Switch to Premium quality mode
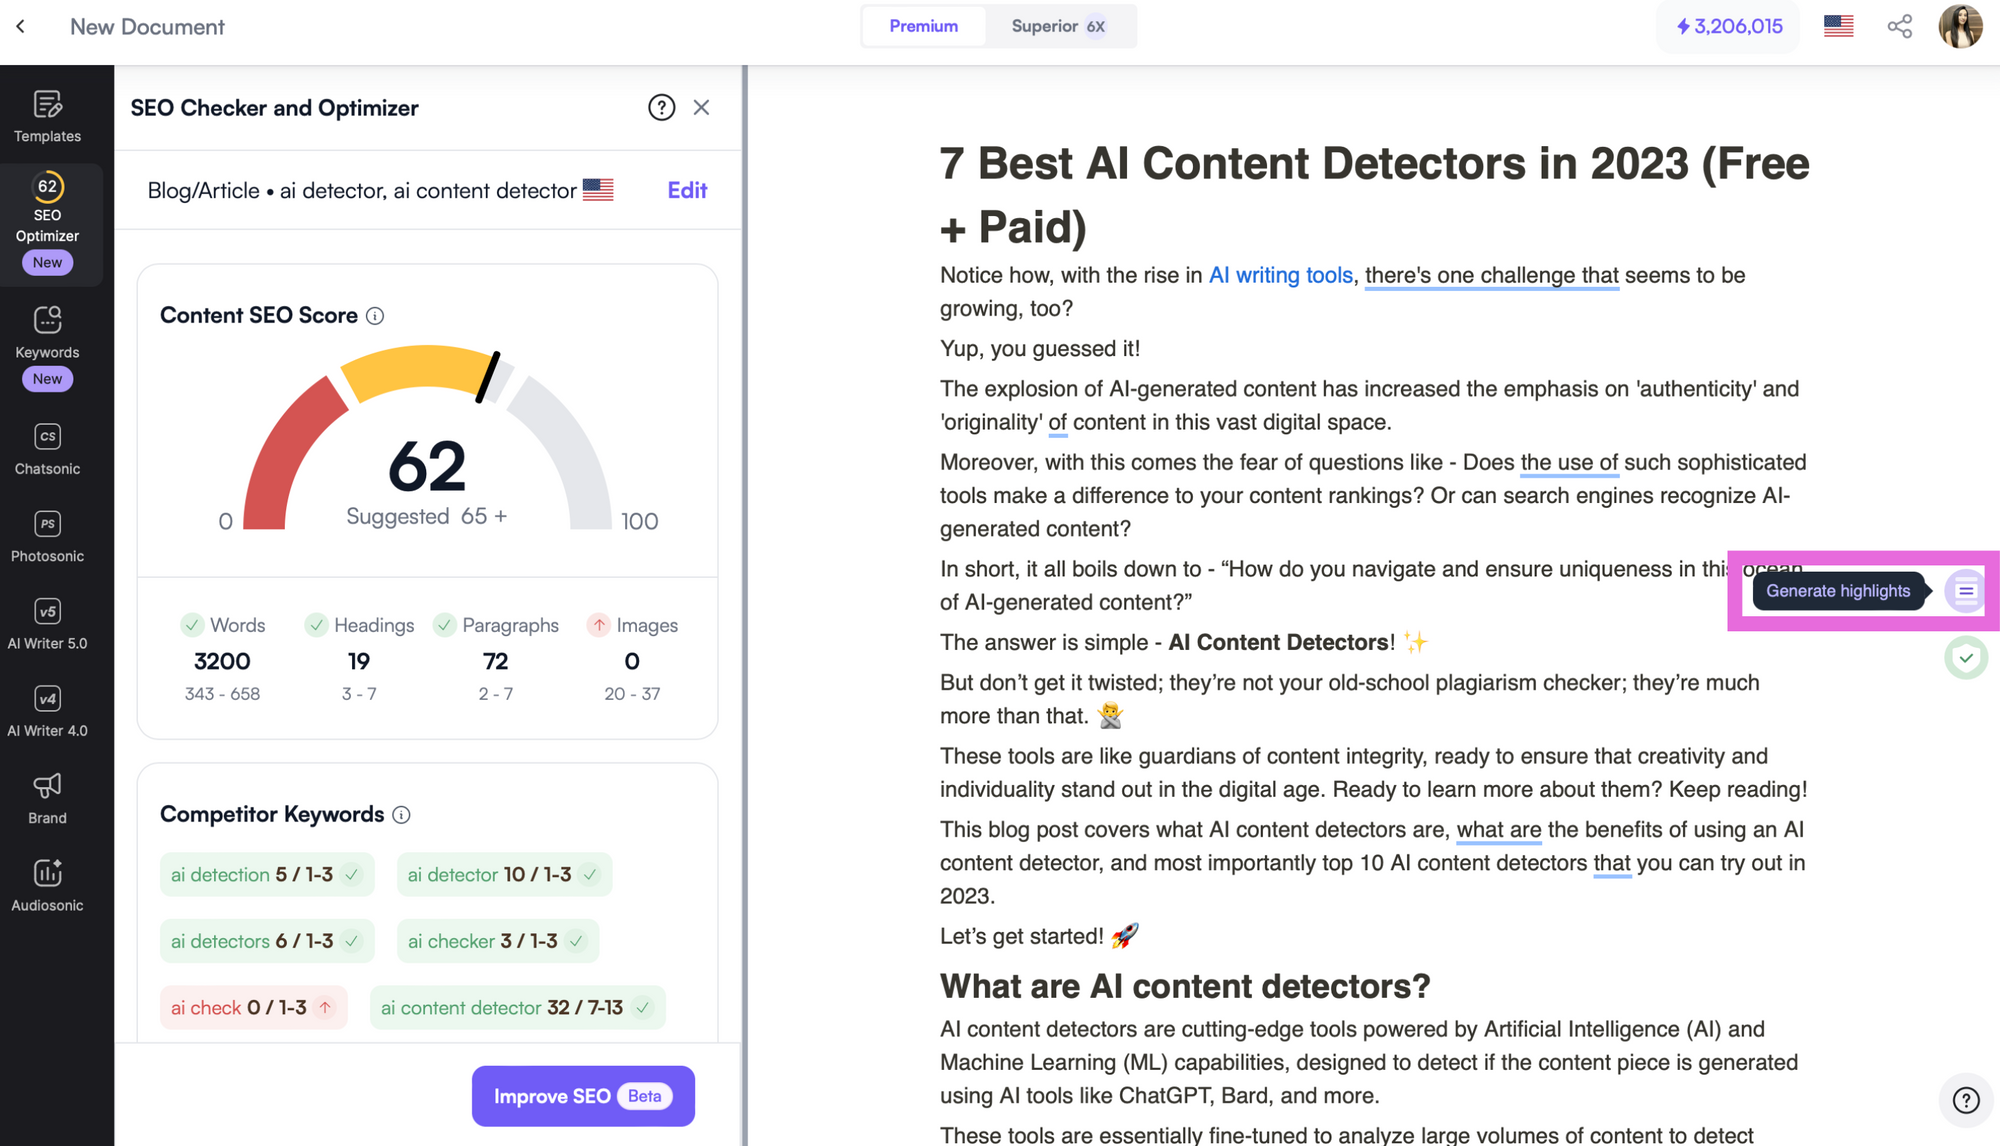Viewport: 2000px width, 1146px height. click(x=923, y=27)
